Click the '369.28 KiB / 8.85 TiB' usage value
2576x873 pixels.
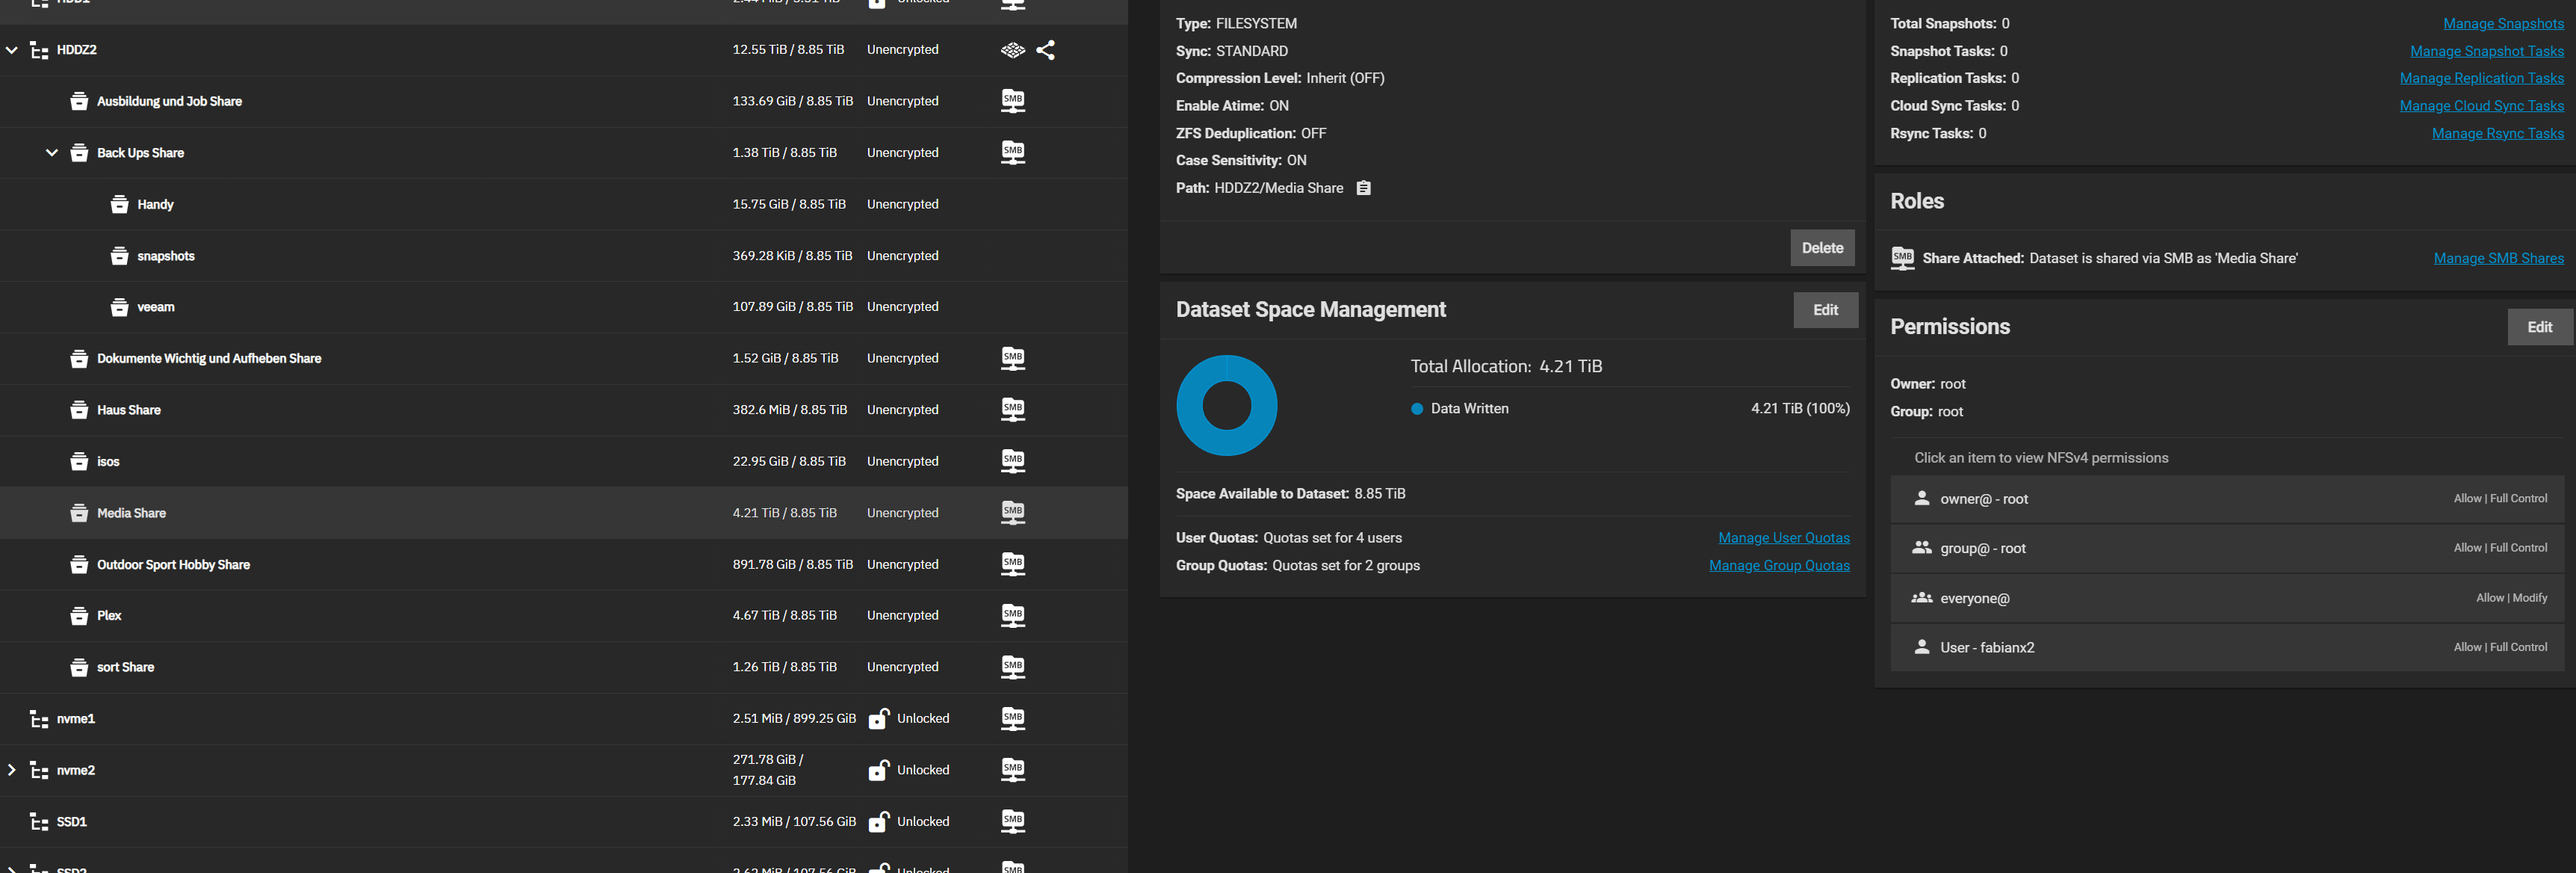tap(792, 256)
